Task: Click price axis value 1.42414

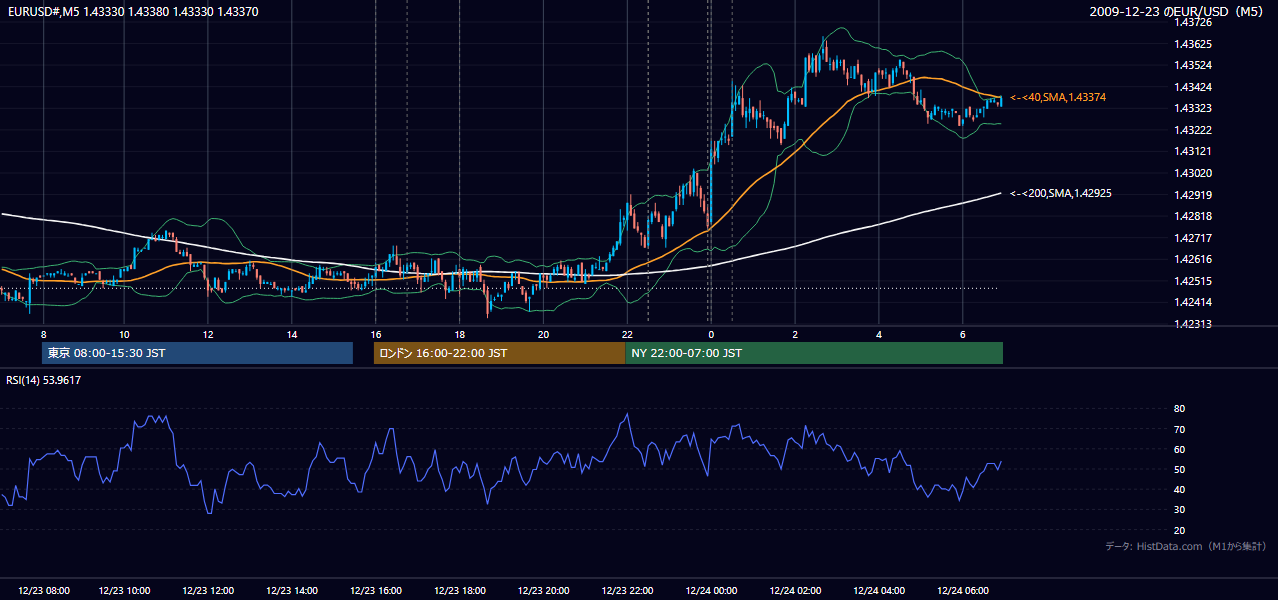Action: pyautogui.click(x=1193, y=302)
